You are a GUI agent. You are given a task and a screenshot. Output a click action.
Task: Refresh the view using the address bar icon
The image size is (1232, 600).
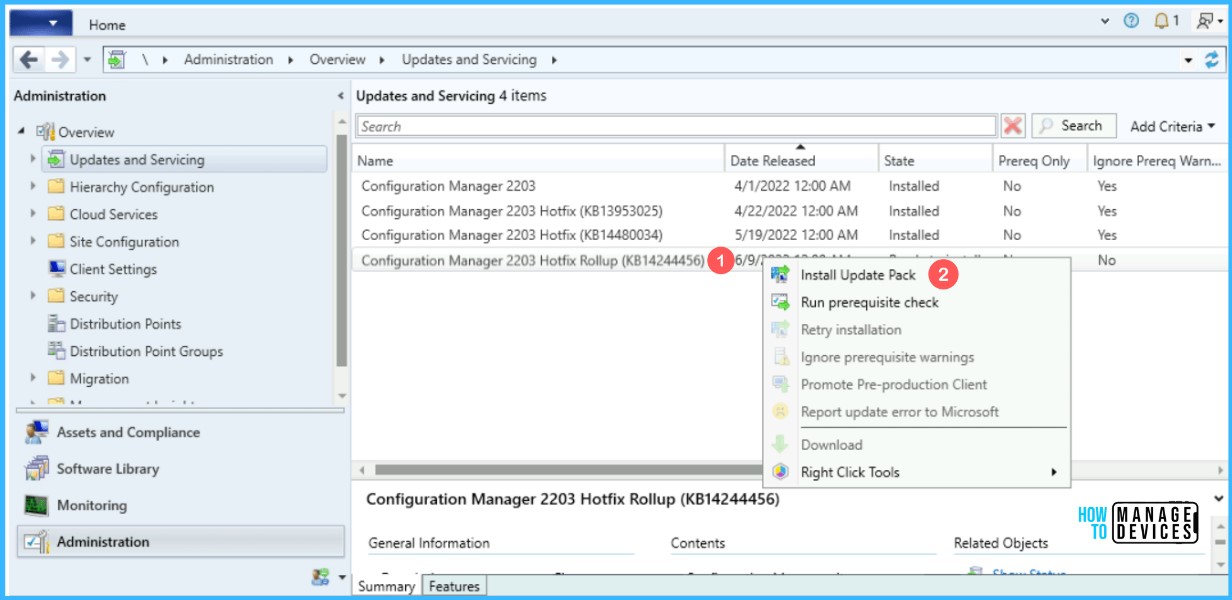tap(1213, 60)
